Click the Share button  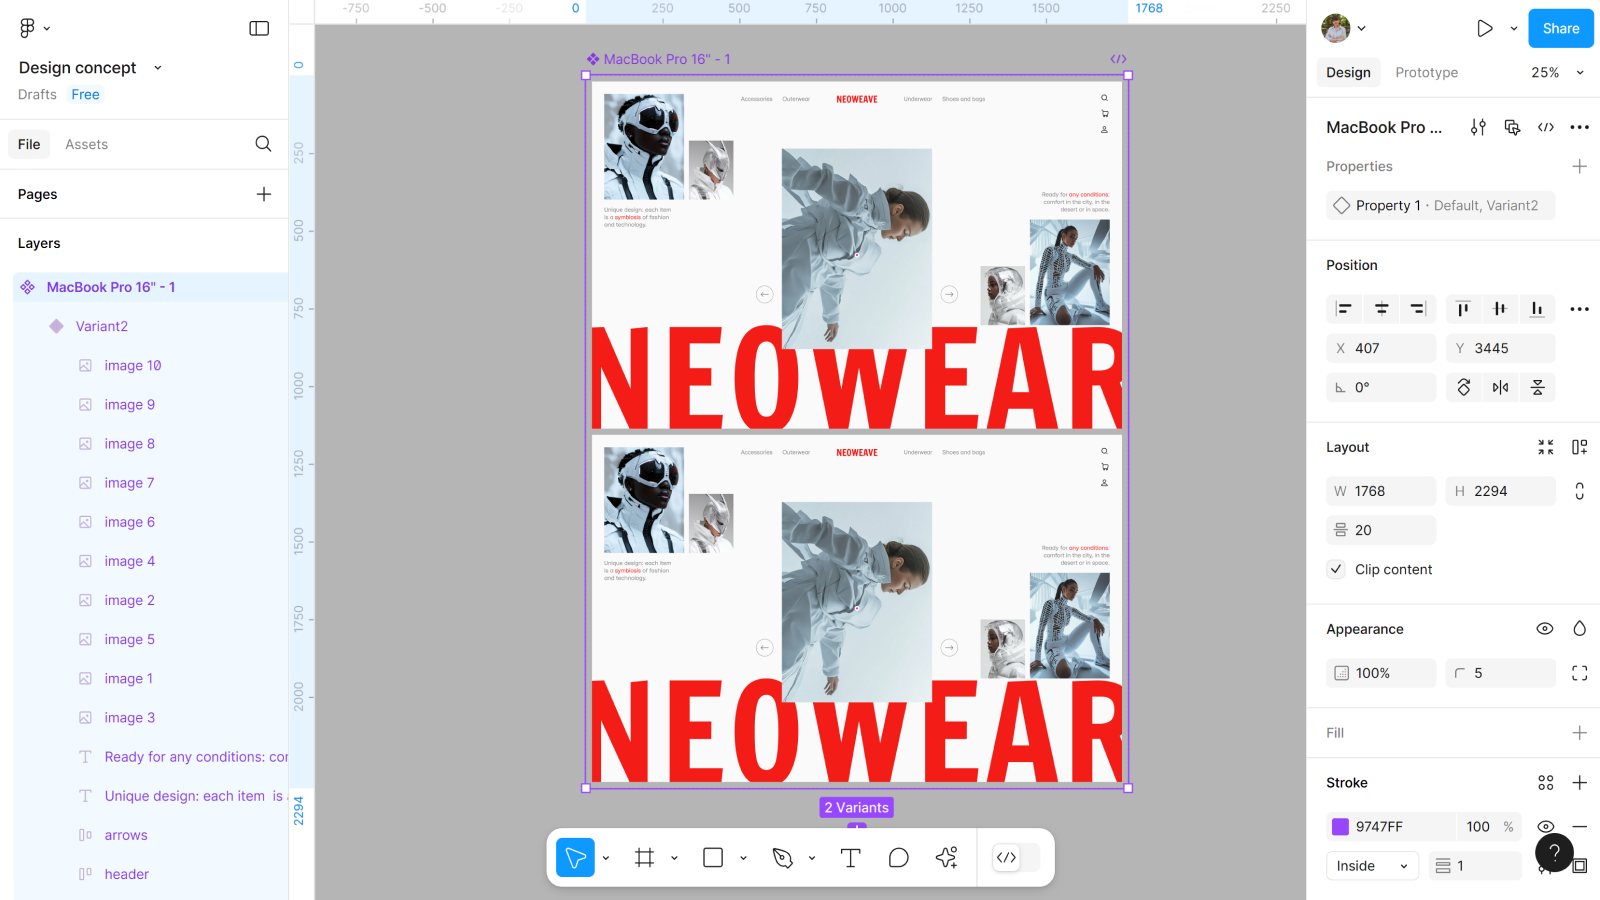(x=1560, y=29)
